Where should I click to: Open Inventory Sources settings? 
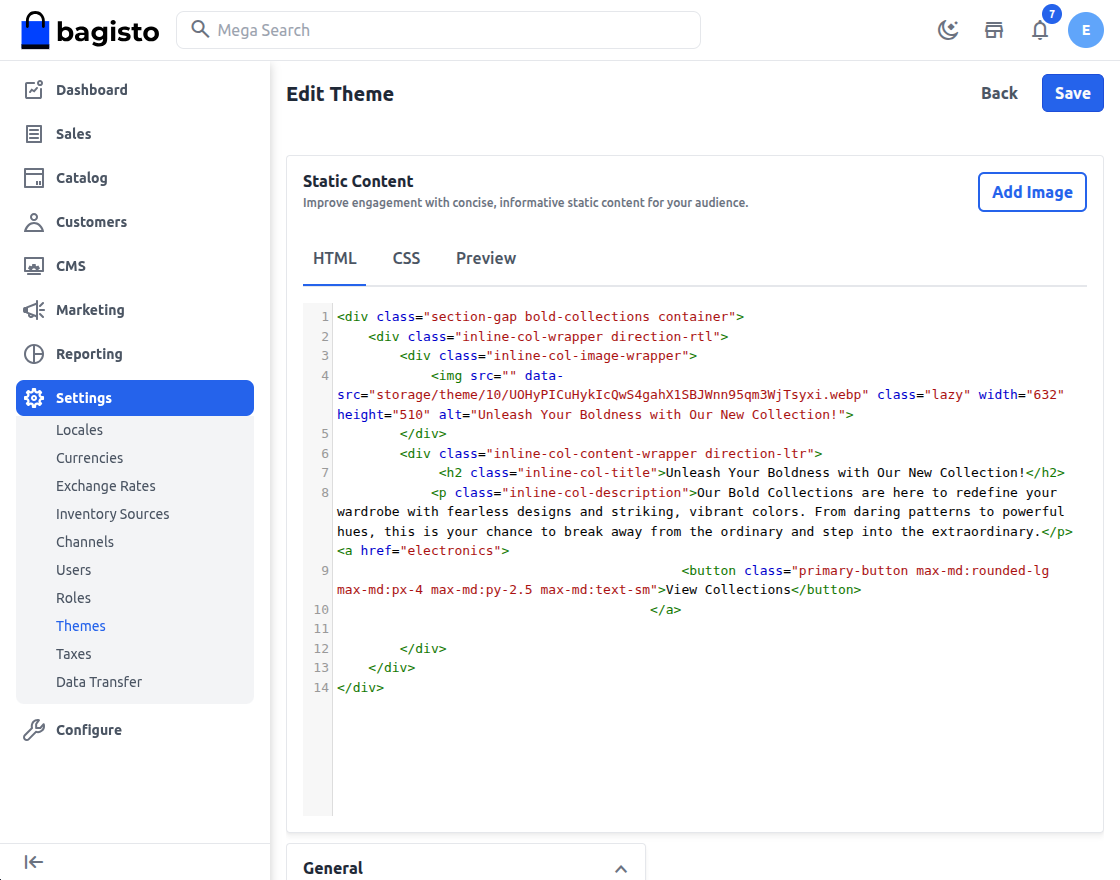113,514
